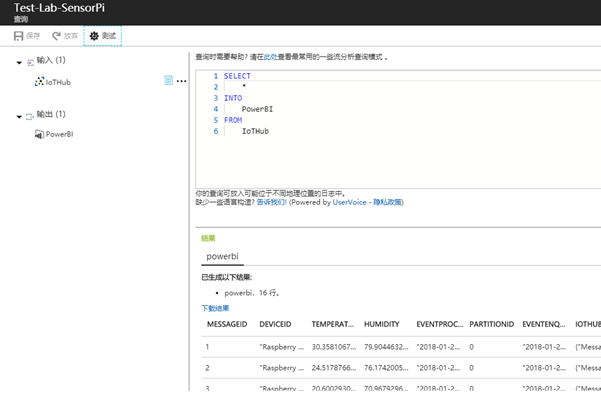Click the PowerBI output icon
601x393 pixels.
click(39, 134)
